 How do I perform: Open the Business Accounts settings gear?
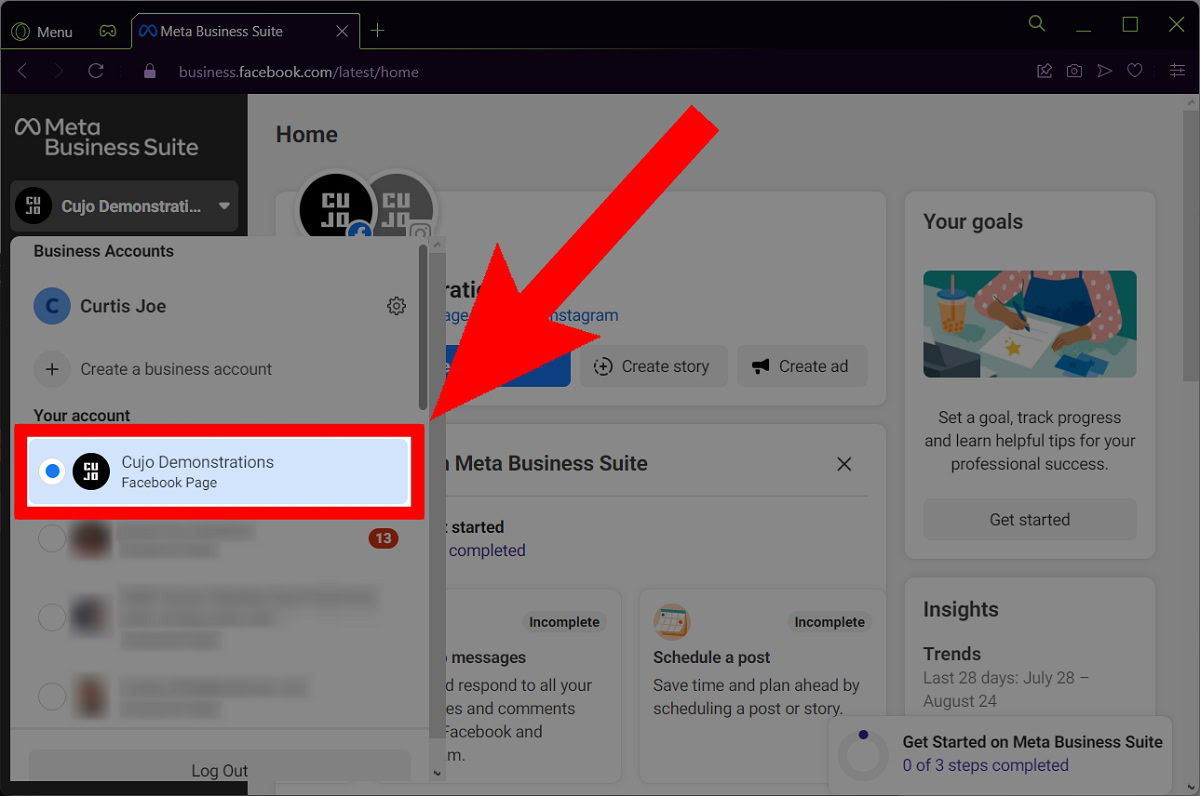click(396, 306)
